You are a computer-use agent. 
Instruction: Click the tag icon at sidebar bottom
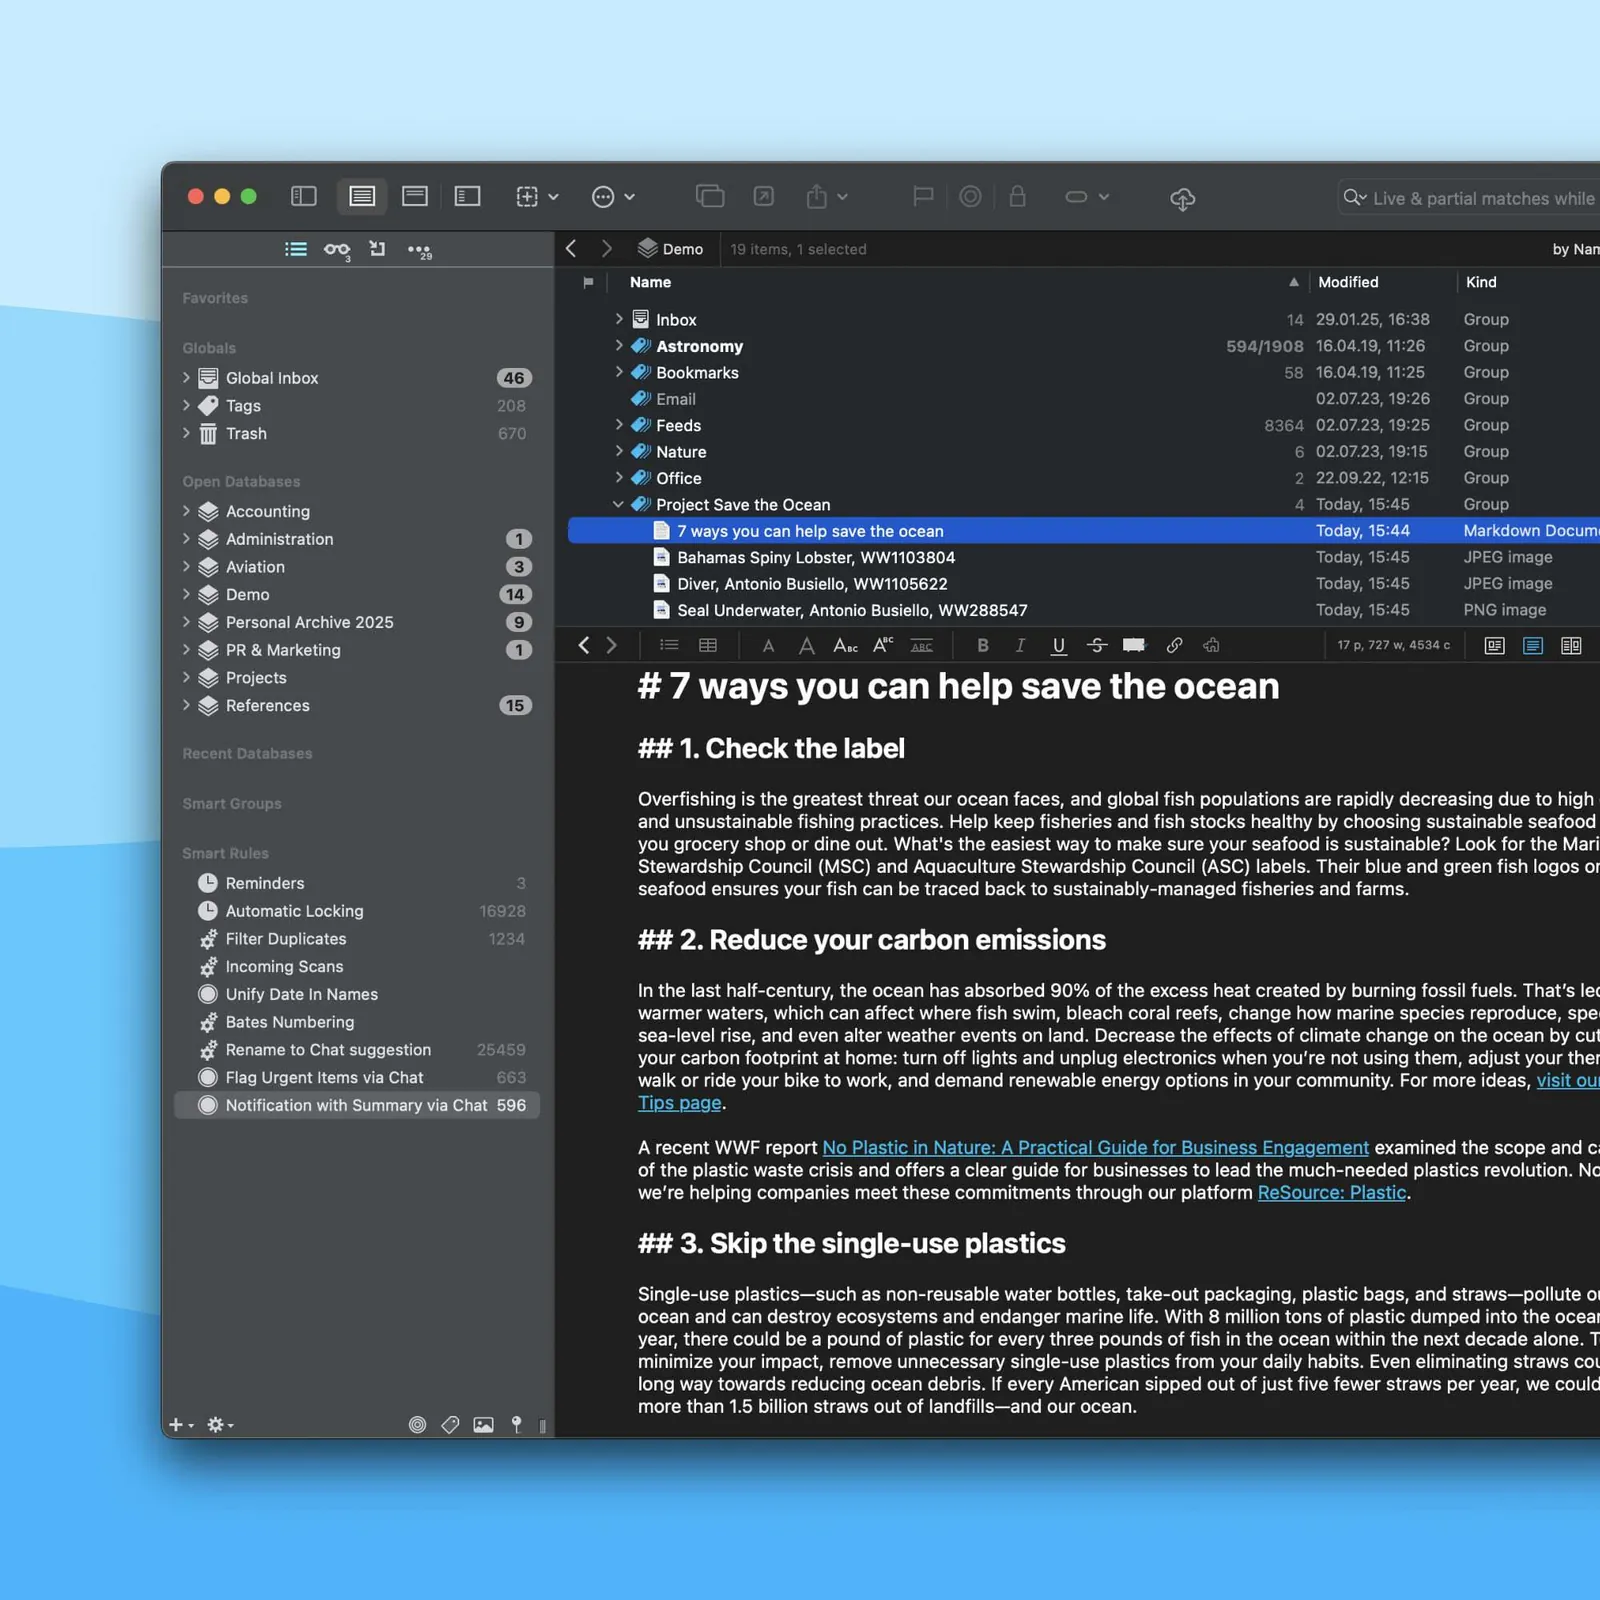(x=450, y=1425)
